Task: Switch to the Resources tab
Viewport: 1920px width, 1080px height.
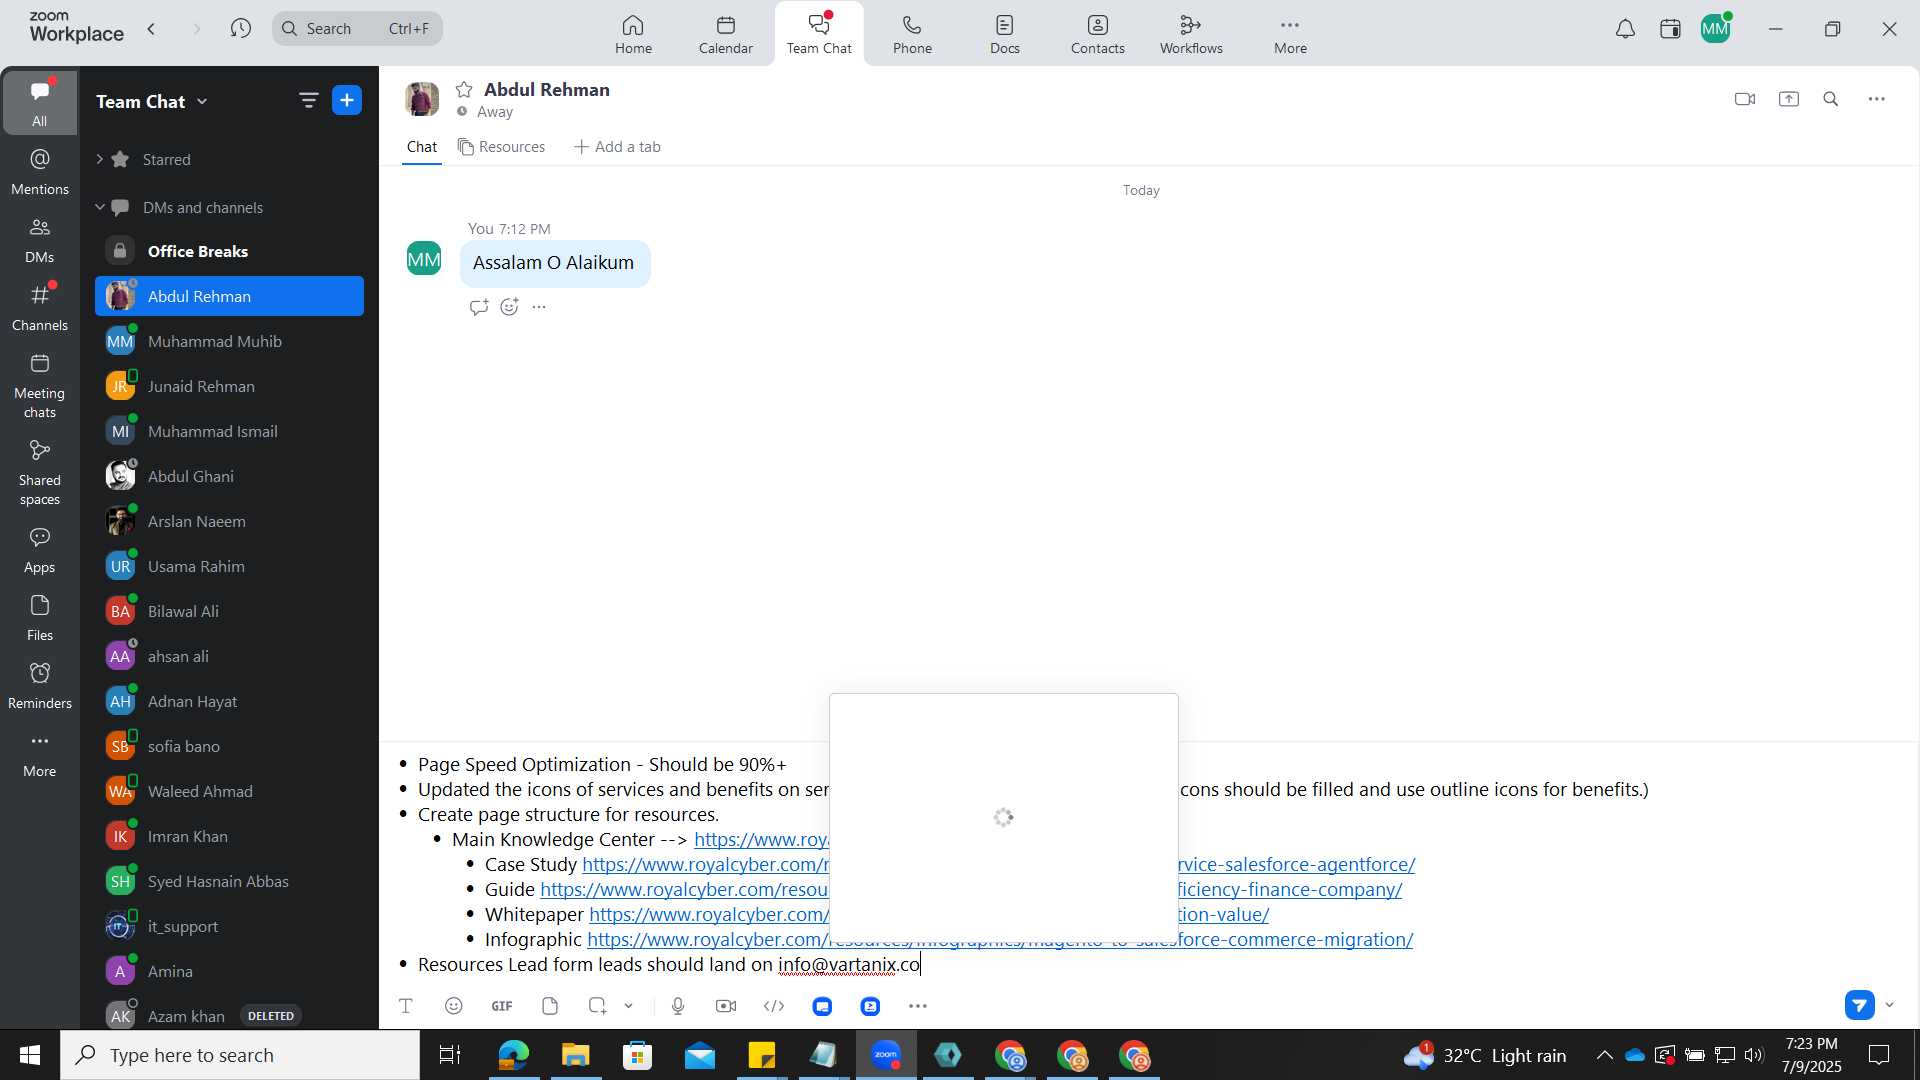Action: [502, 147]
